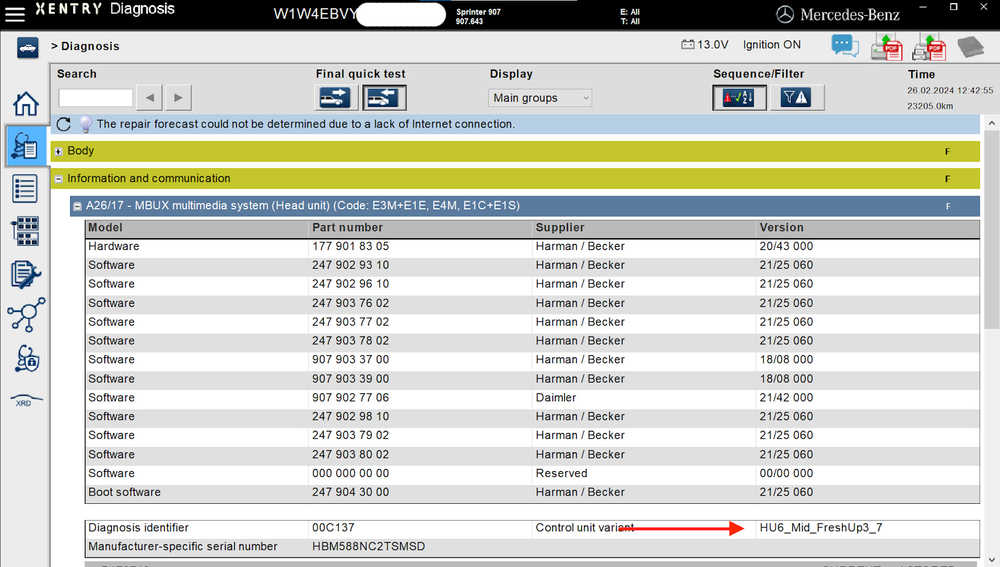Click the Version column header

[x=781, y=228]
